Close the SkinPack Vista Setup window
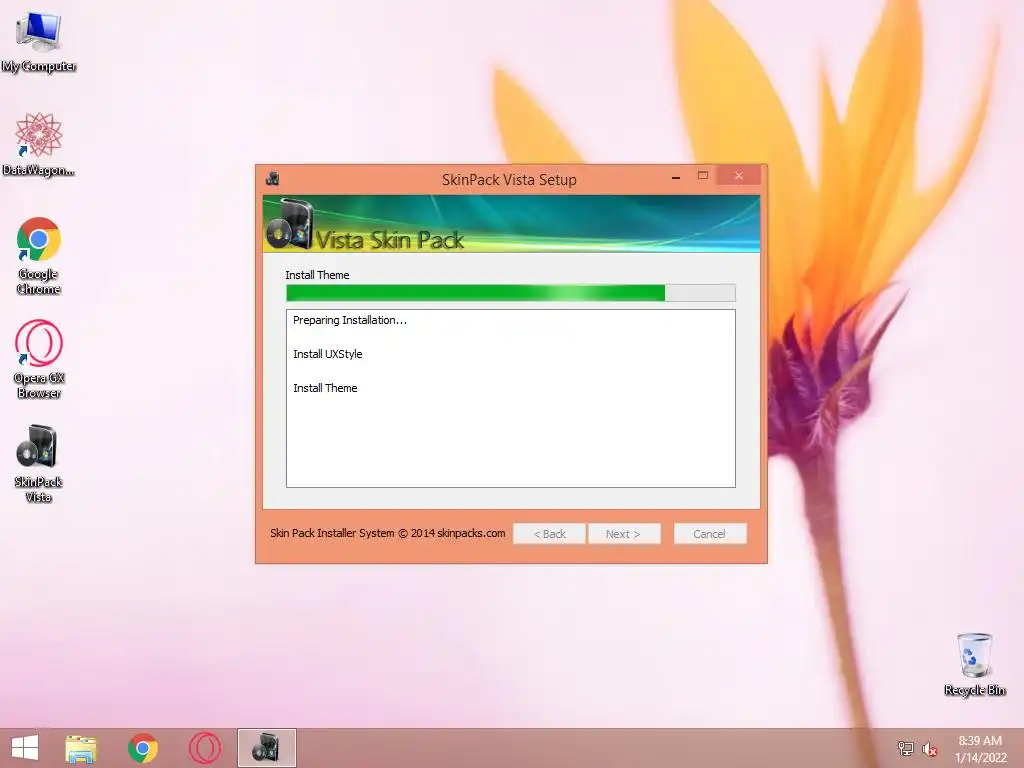1024x768 pixels. pyautogui.click(x=739, y=176)
